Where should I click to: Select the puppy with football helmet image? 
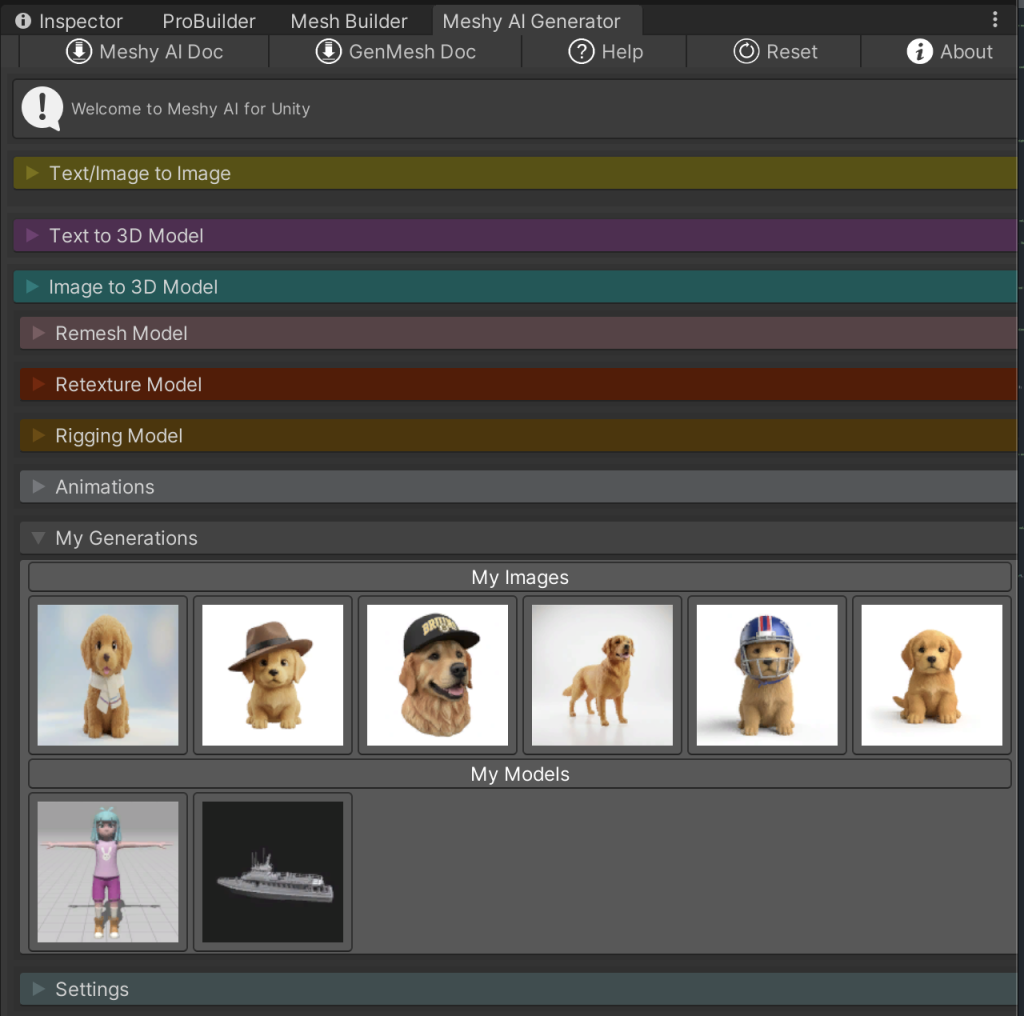point(767,675)
